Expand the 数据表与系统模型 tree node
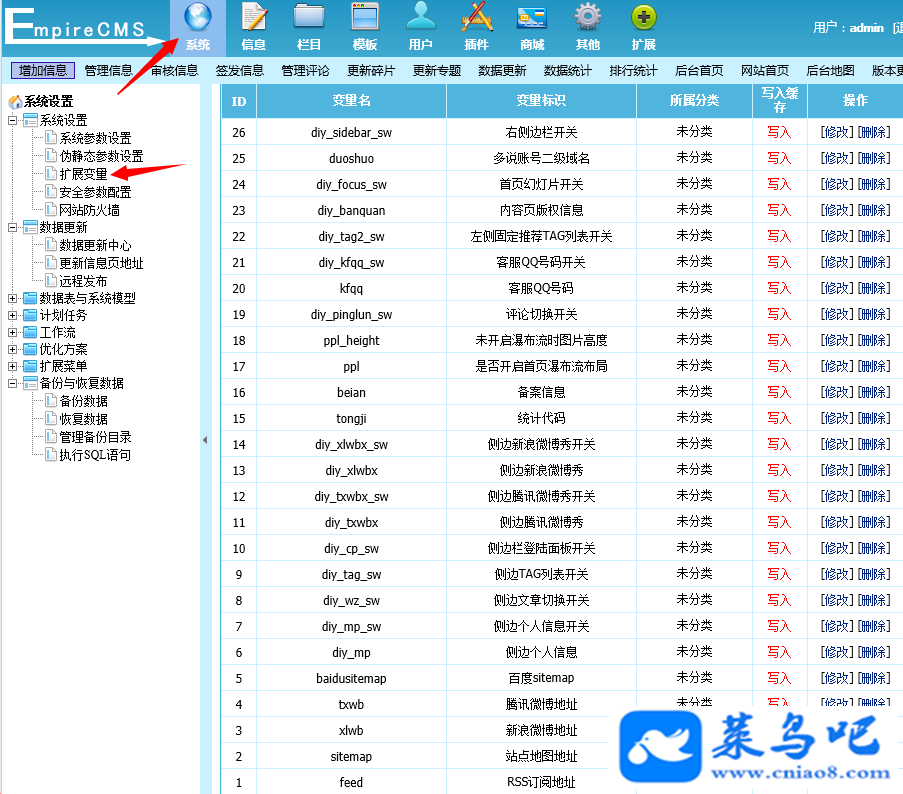Screen dimensions: 903x794 pos(13,298)
